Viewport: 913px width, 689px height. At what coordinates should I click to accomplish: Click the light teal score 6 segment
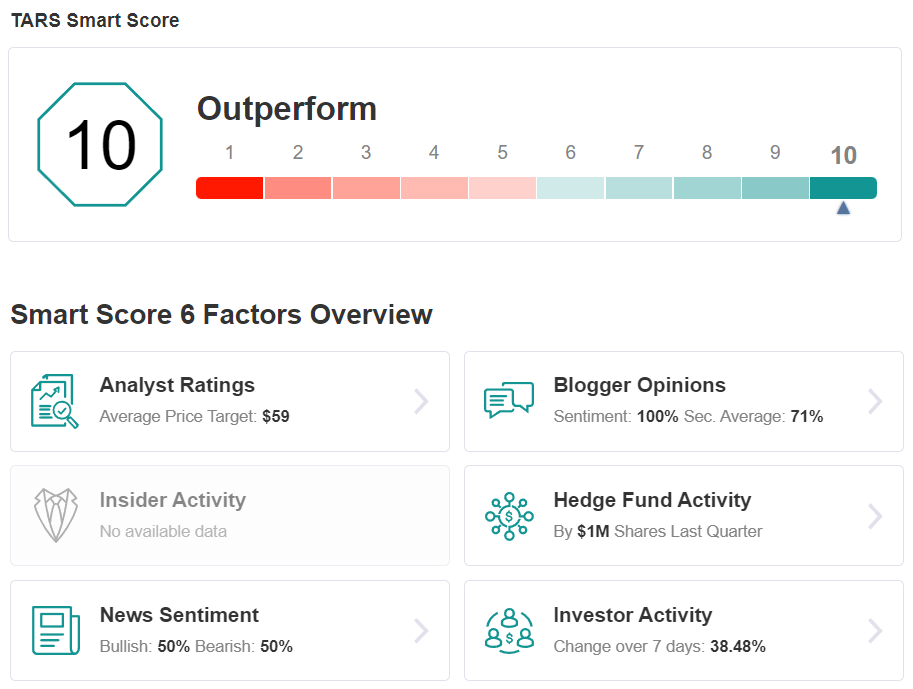[571, 188]
